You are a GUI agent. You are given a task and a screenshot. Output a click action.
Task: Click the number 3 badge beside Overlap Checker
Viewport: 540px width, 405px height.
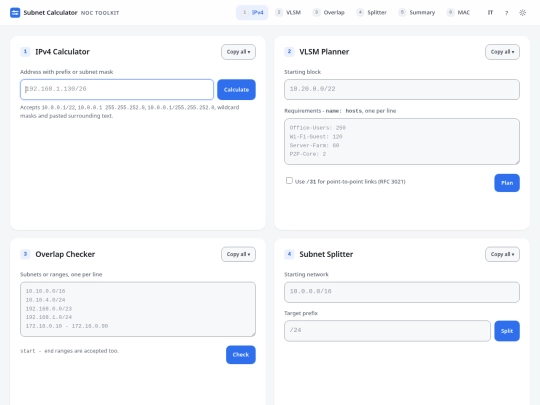(25, 254)
